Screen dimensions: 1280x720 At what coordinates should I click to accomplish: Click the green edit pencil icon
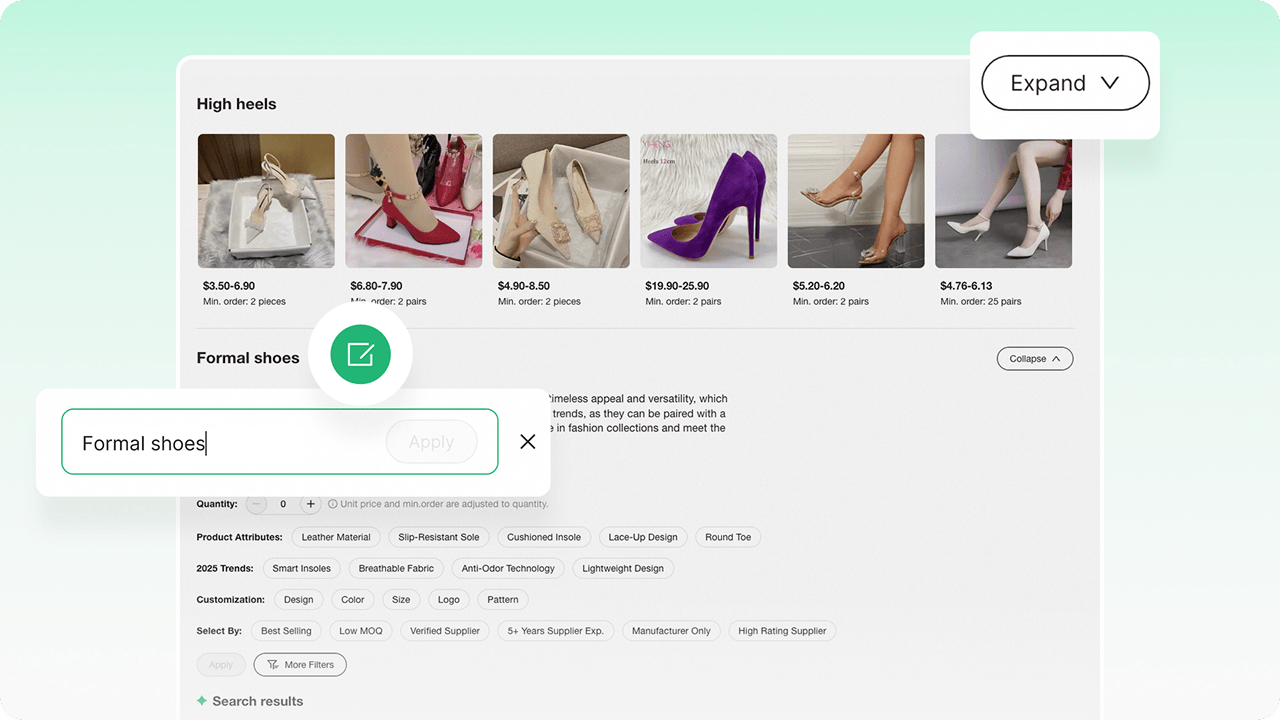pyautogui.click(x=360, y=354)
